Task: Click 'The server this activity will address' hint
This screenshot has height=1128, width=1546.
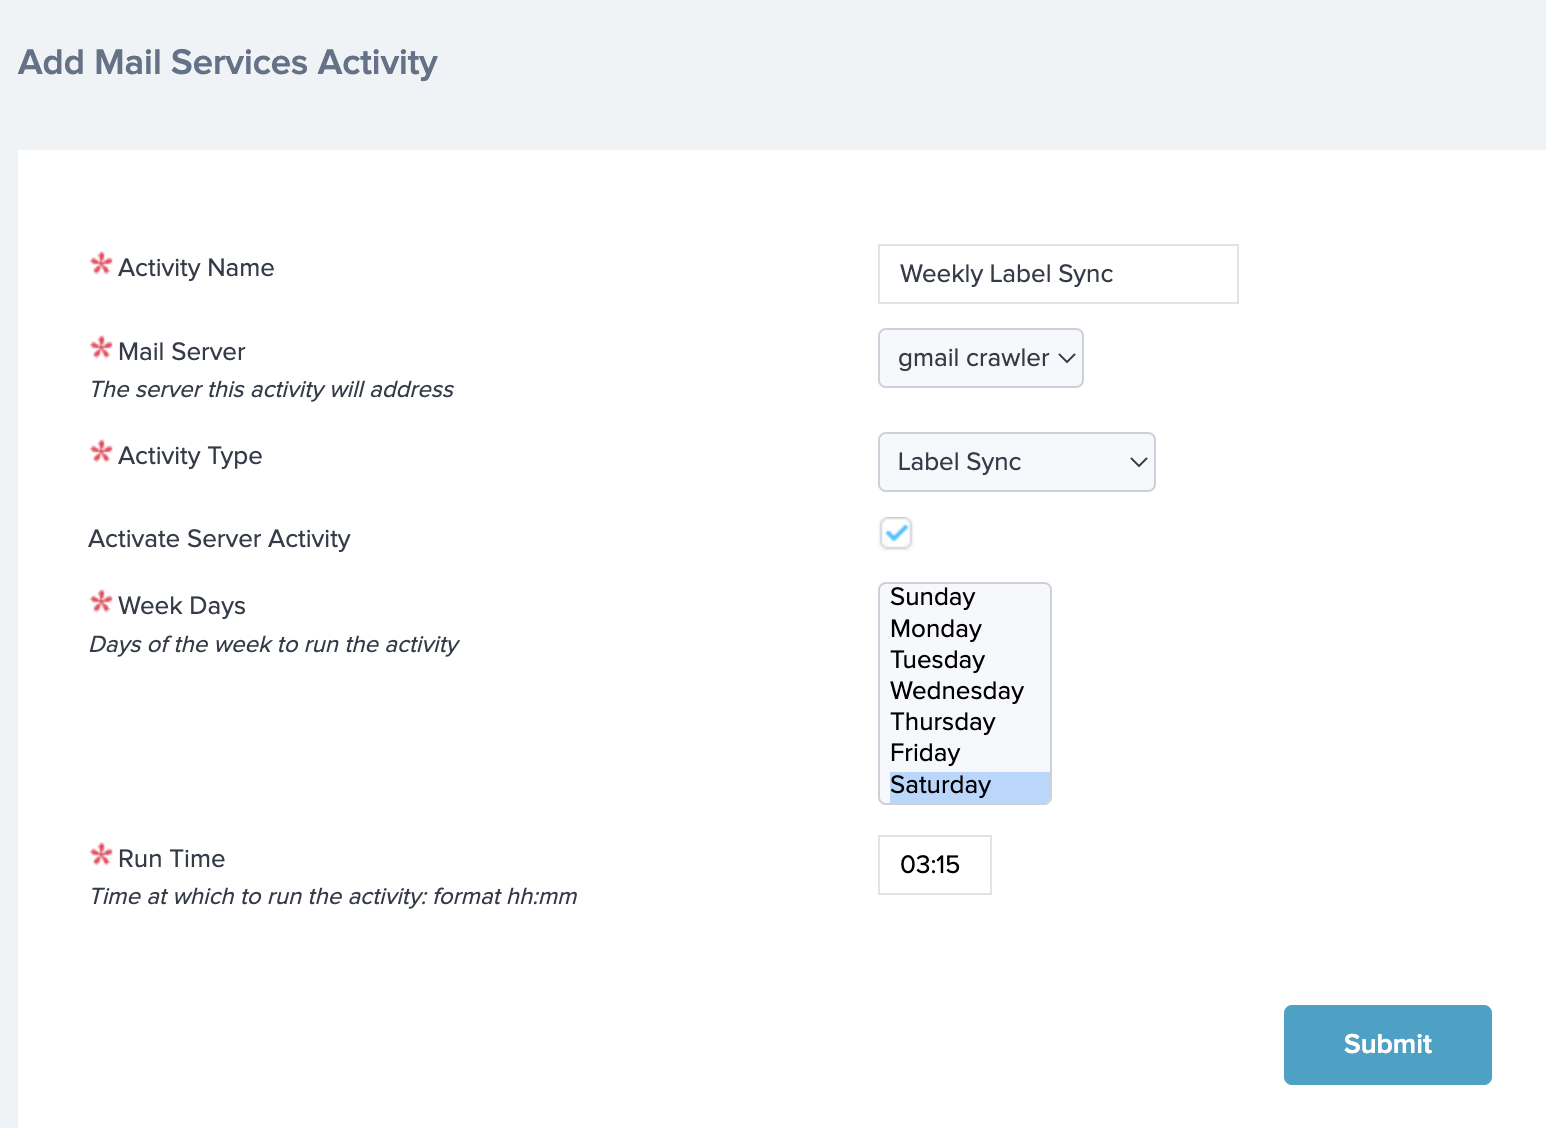Action: point(272,390)
